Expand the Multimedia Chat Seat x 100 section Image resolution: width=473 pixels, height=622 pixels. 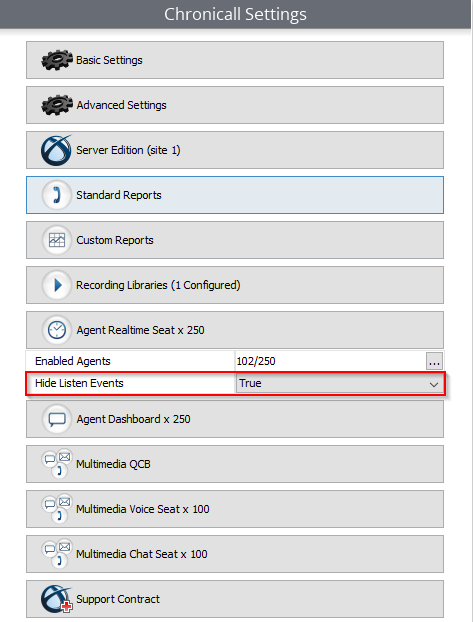[235, 554]
